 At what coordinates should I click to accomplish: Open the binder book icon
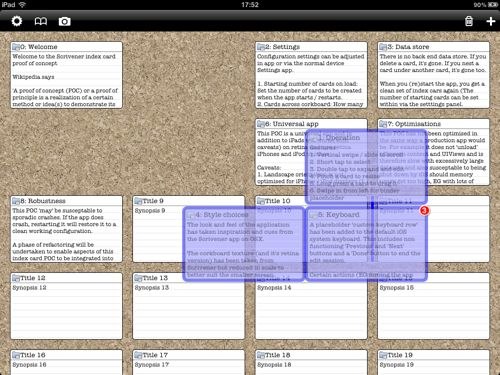pos(41,22)
